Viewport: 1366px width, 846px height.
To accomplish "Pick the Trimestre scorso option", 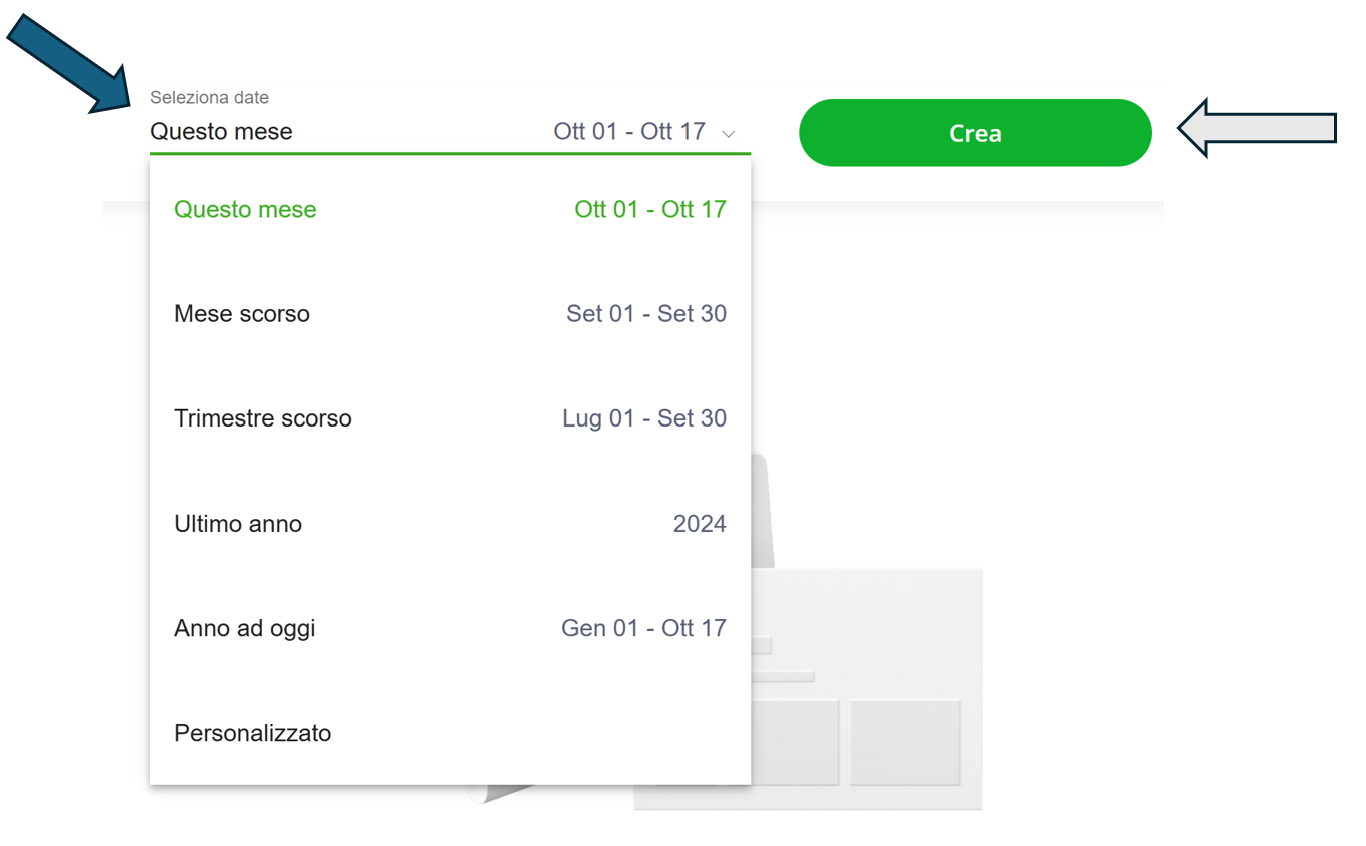I will pos(263,418).
